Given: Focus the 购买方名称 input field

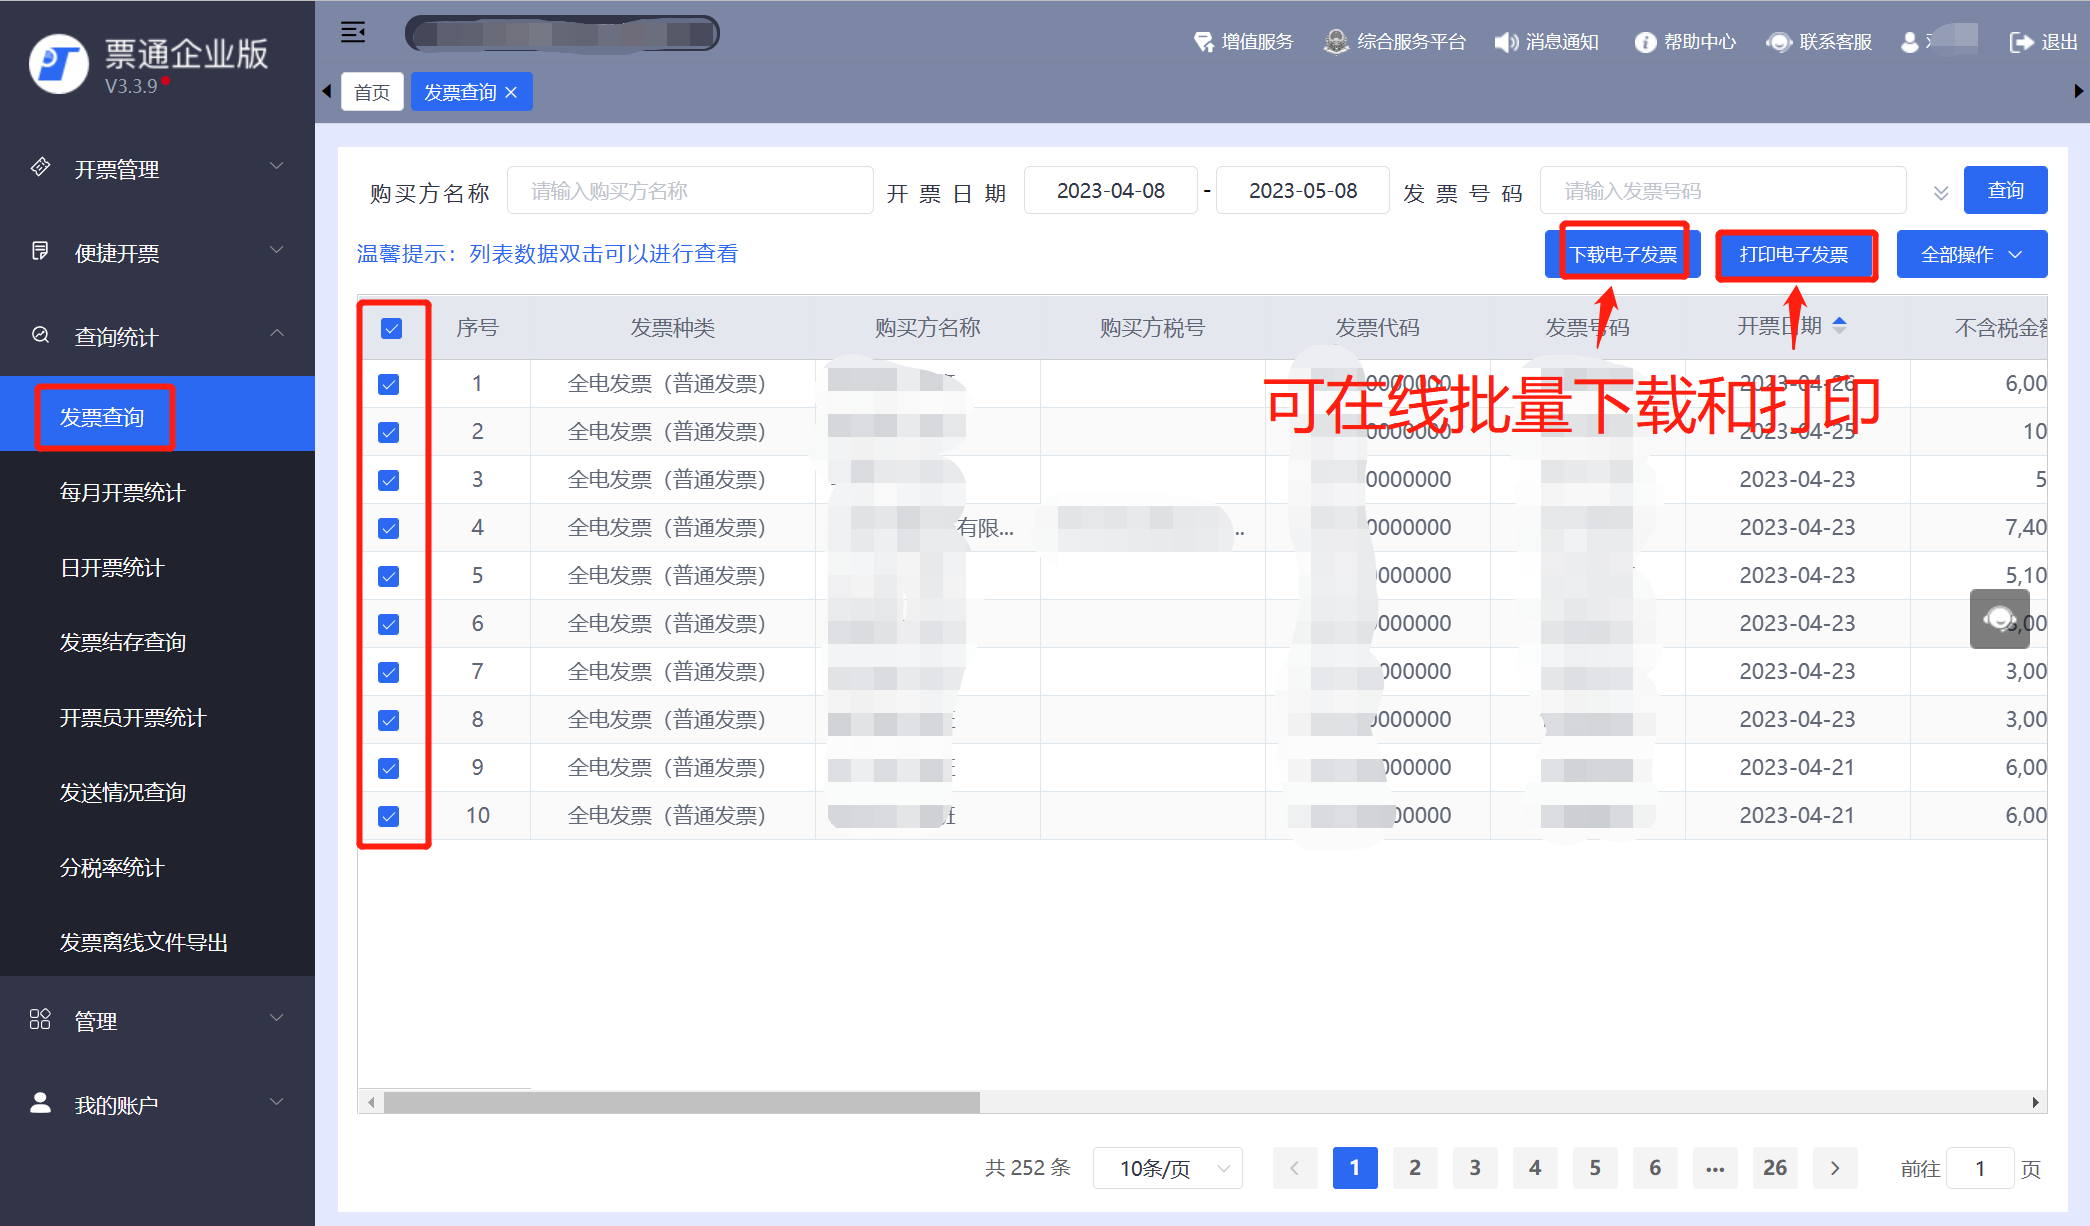Looking at the screenshot, I should [x=690, y=190].
